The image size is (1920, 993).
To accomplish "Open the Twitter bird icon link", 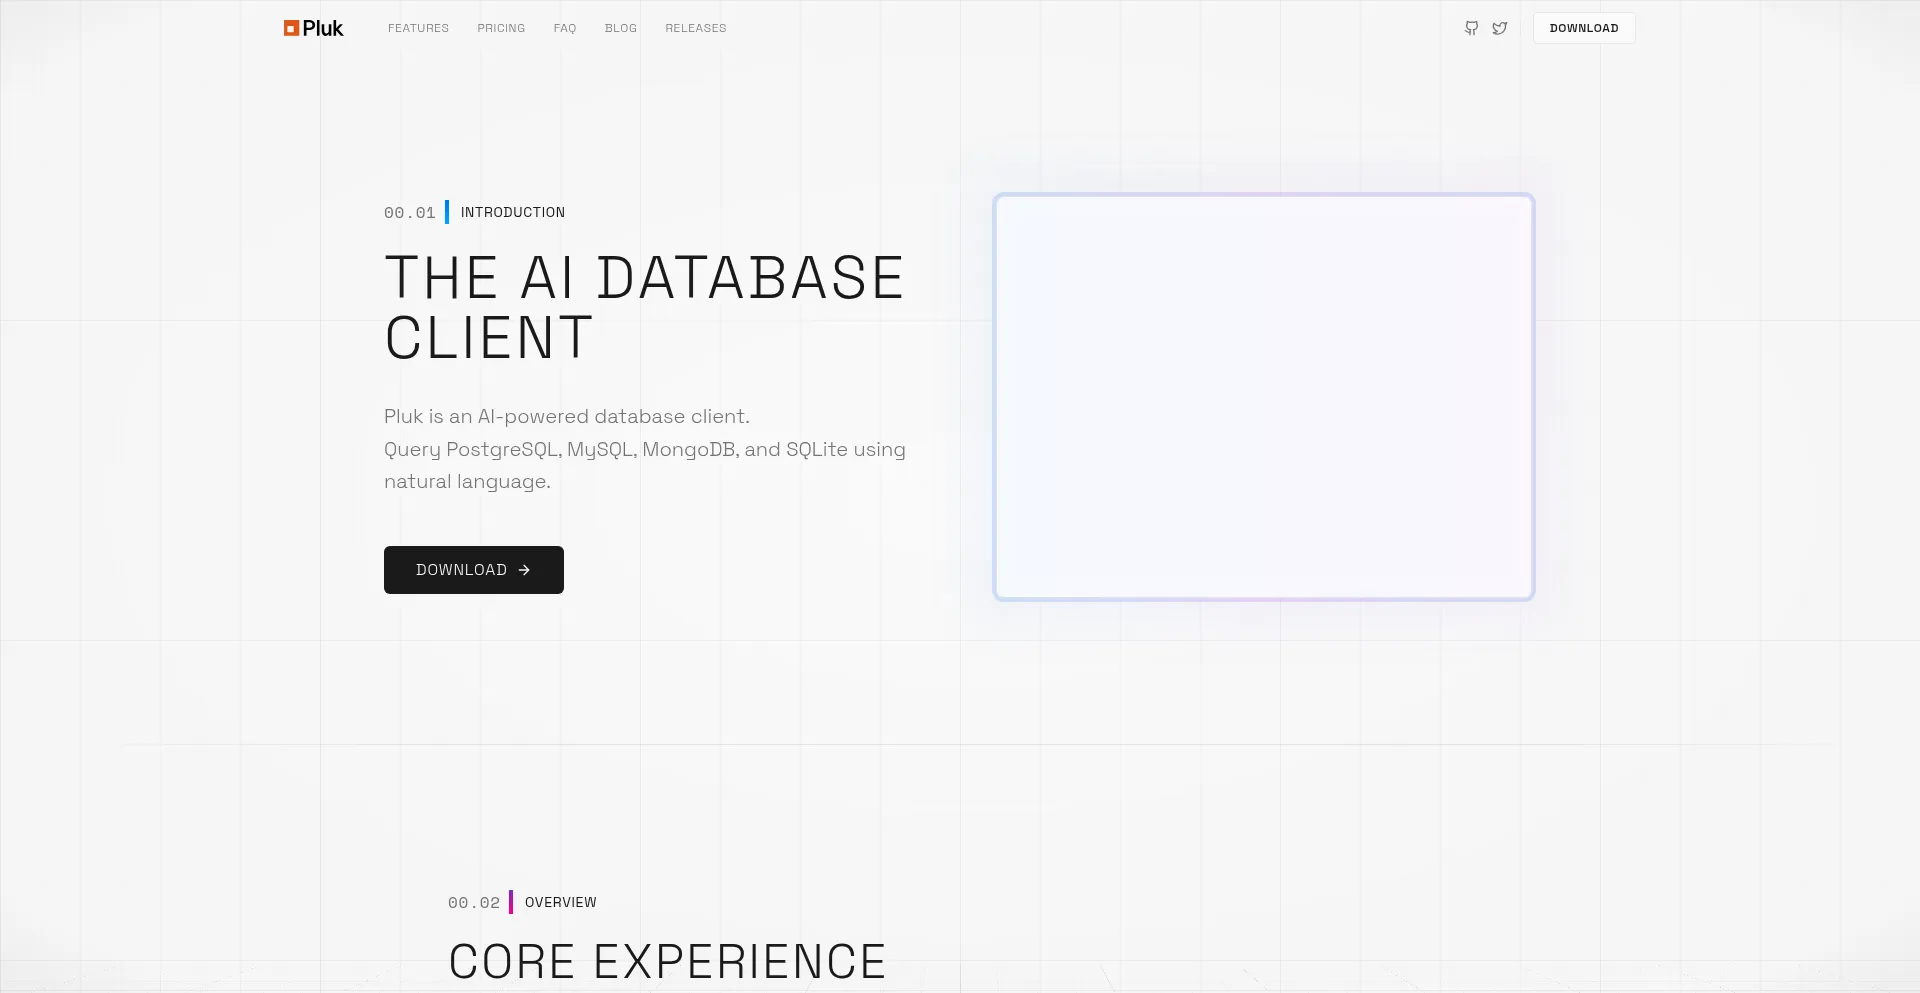I will [x=1500, y=28].
